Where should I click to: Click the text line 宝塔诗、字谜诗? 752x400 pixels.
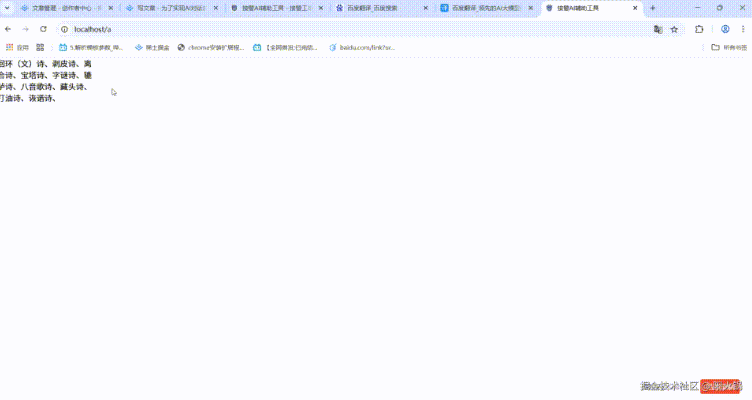click(x=48, y=75)
